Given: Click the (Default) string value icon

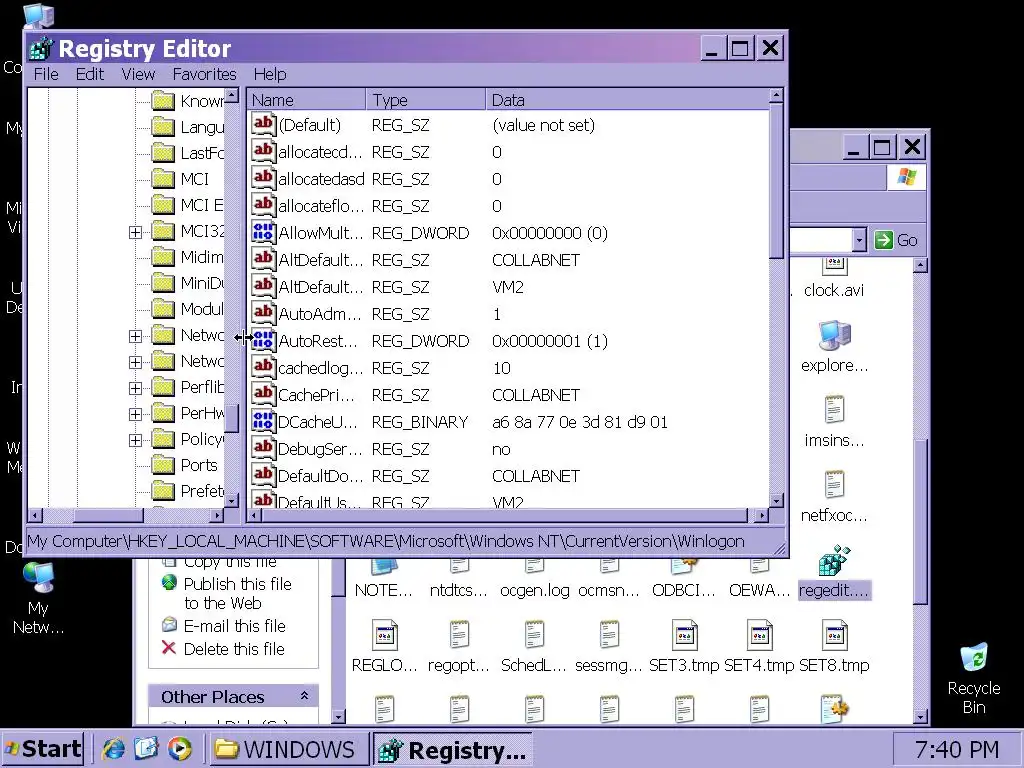Looking at the screenshot, I should (x=263, y=125).
